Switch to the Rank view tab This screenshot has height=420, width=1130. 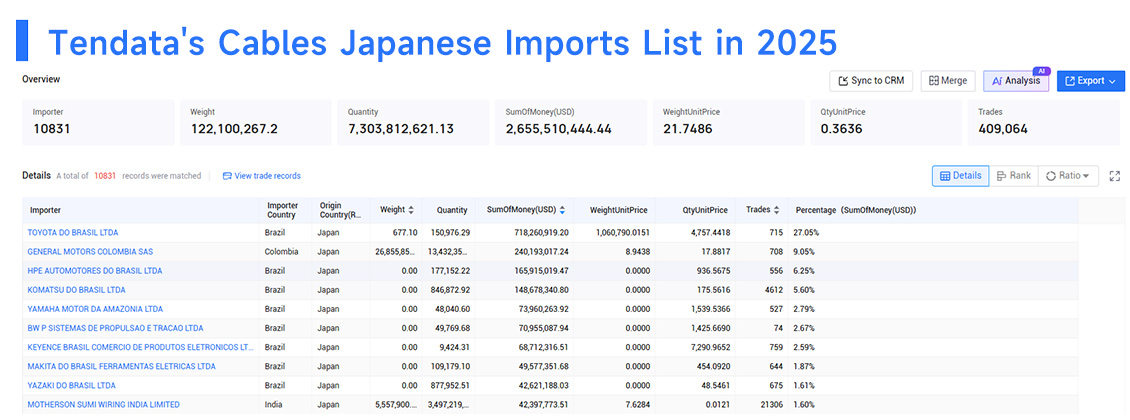[x=1013, y=176]
